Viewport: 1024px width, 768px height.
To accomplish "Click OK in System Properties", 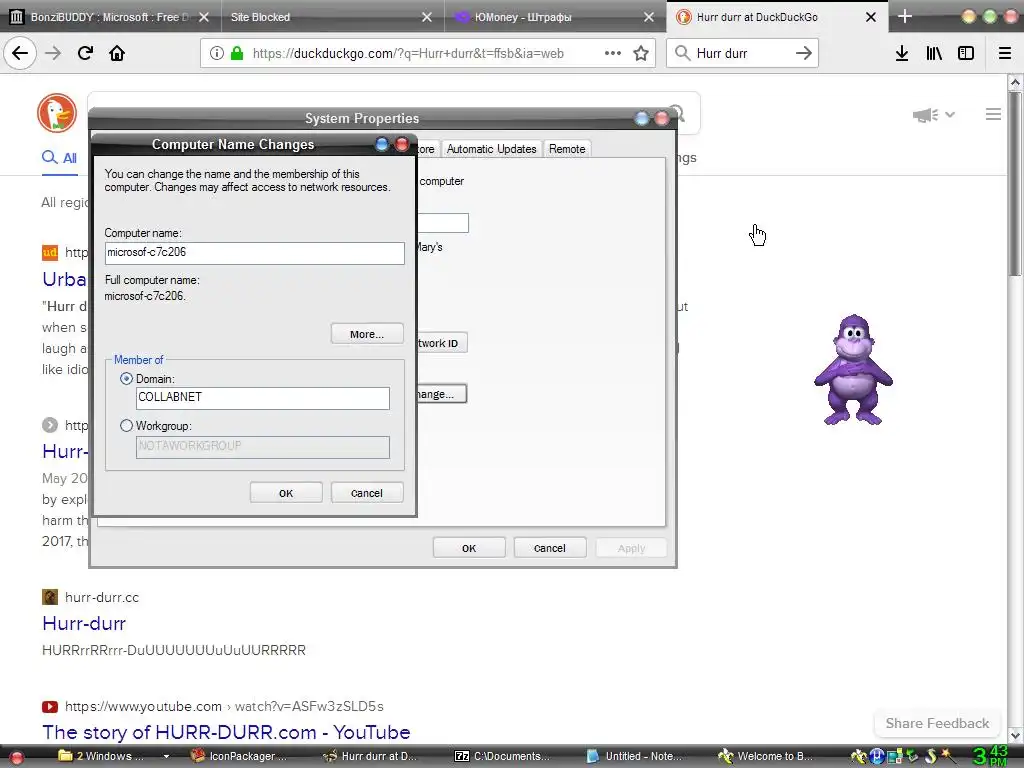I will 469,547.
